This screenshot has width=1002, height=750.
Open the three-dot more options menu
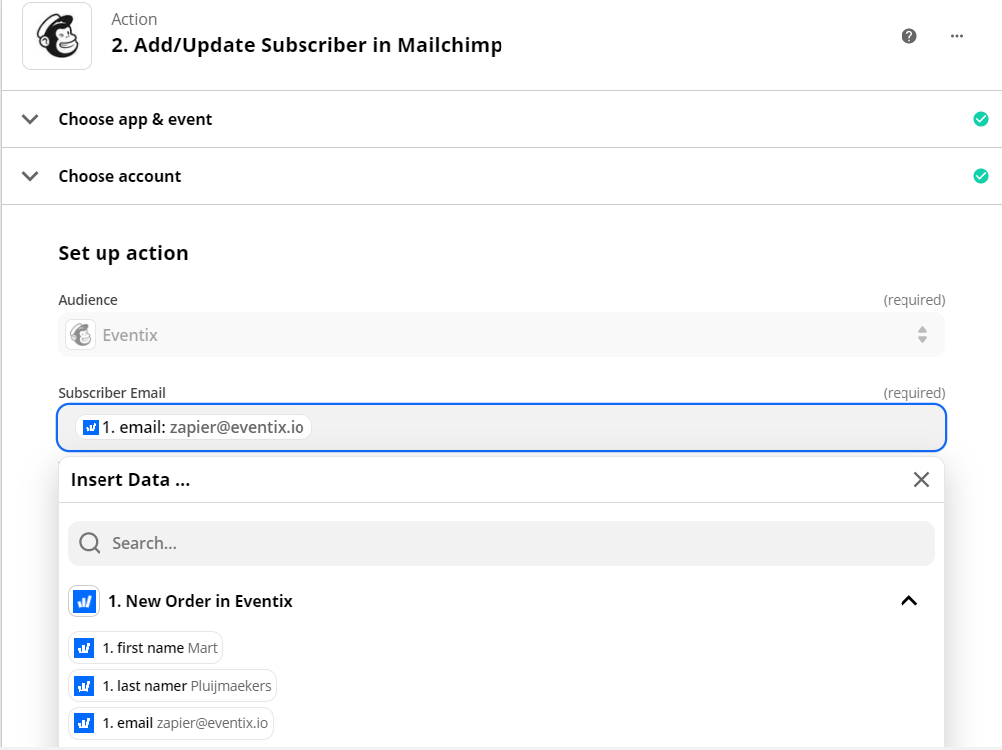957,36
